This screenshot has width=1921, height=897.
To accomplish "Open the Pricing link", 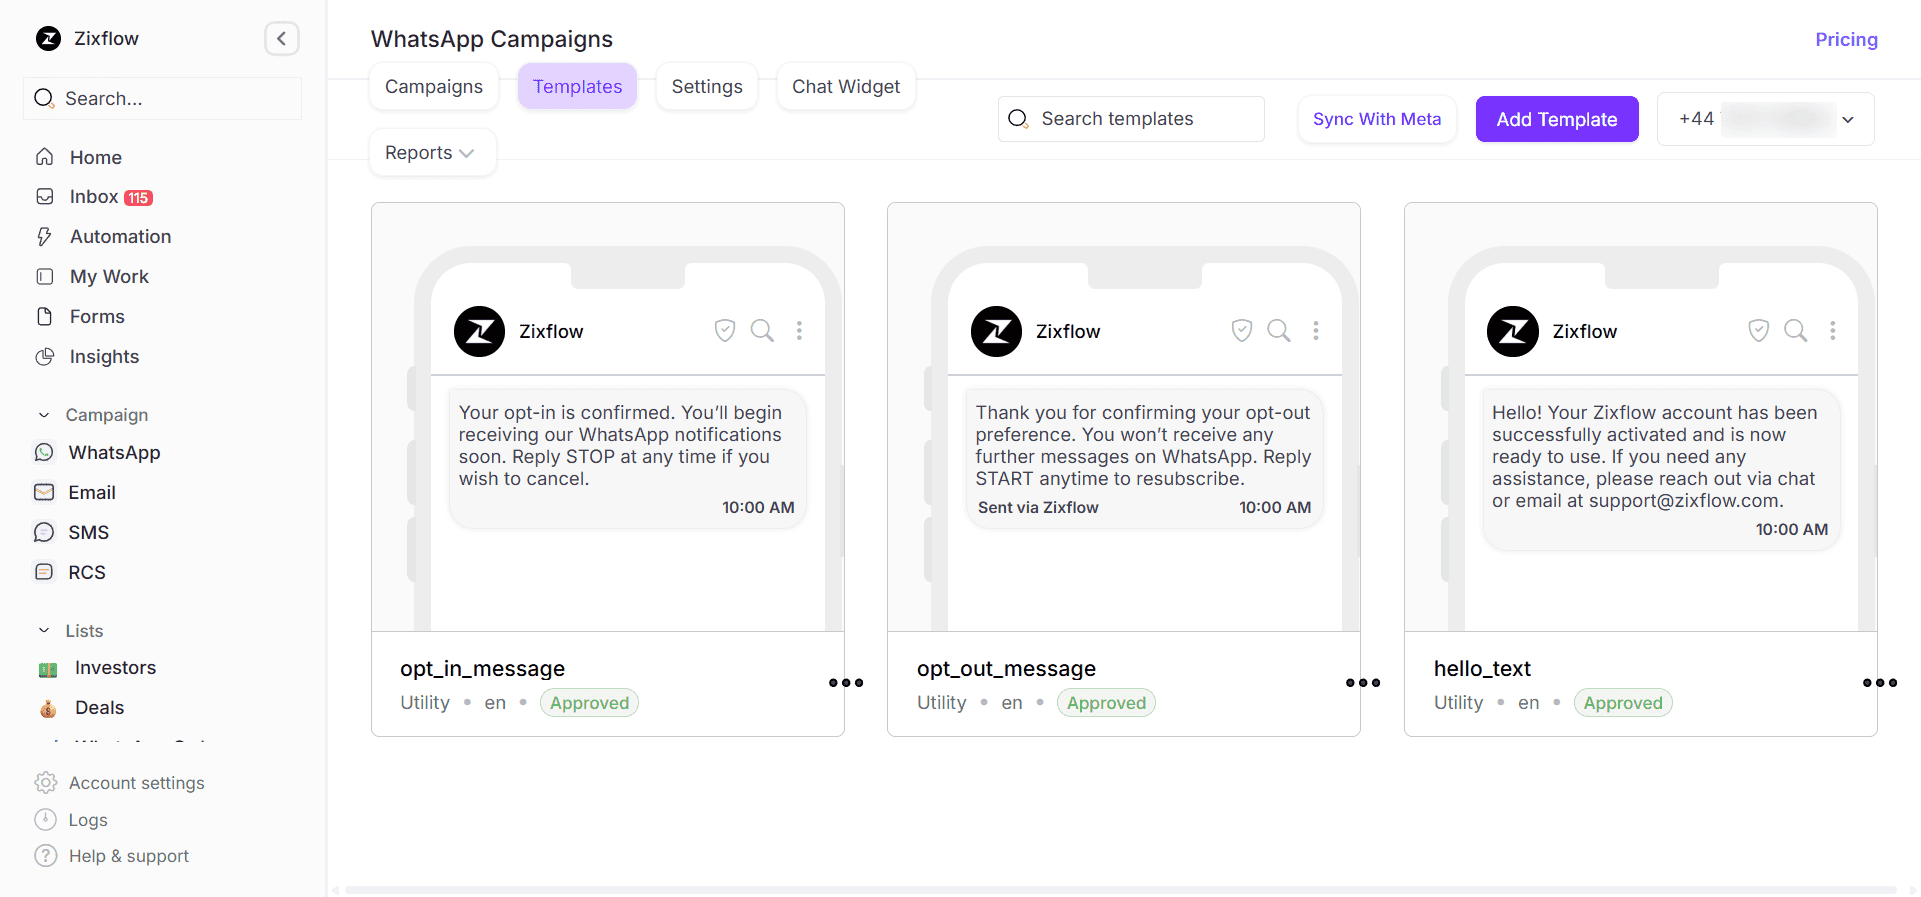I will pos(1846,40).
